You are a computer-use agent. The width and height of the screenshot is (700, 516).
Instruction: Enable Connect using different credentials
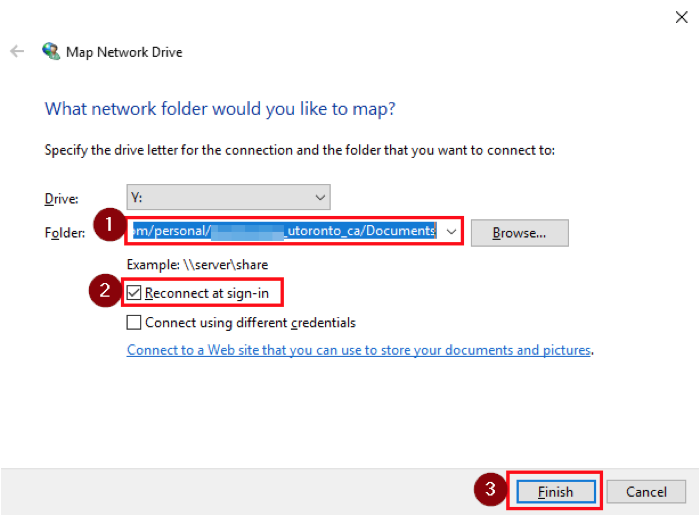[134, 322]
